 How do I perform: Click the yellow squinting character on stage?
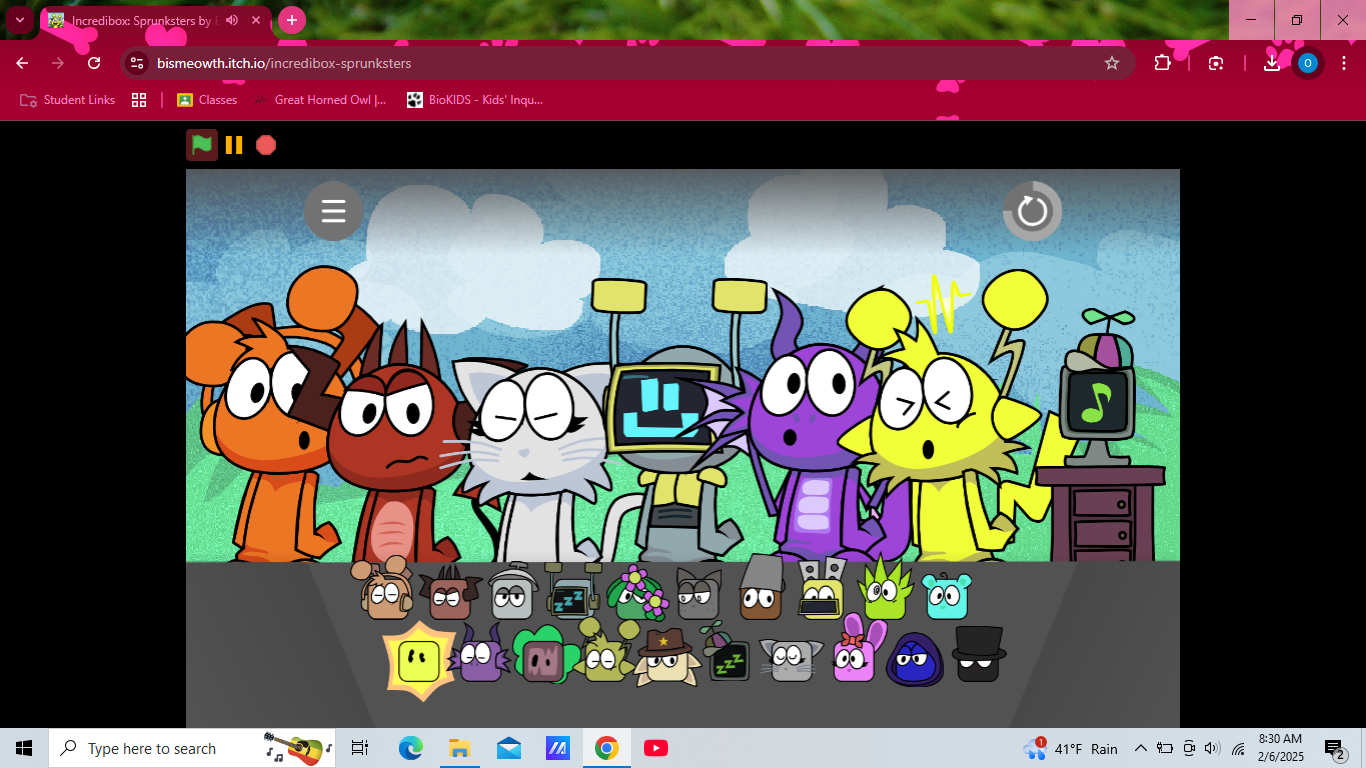tap(935, 430)
